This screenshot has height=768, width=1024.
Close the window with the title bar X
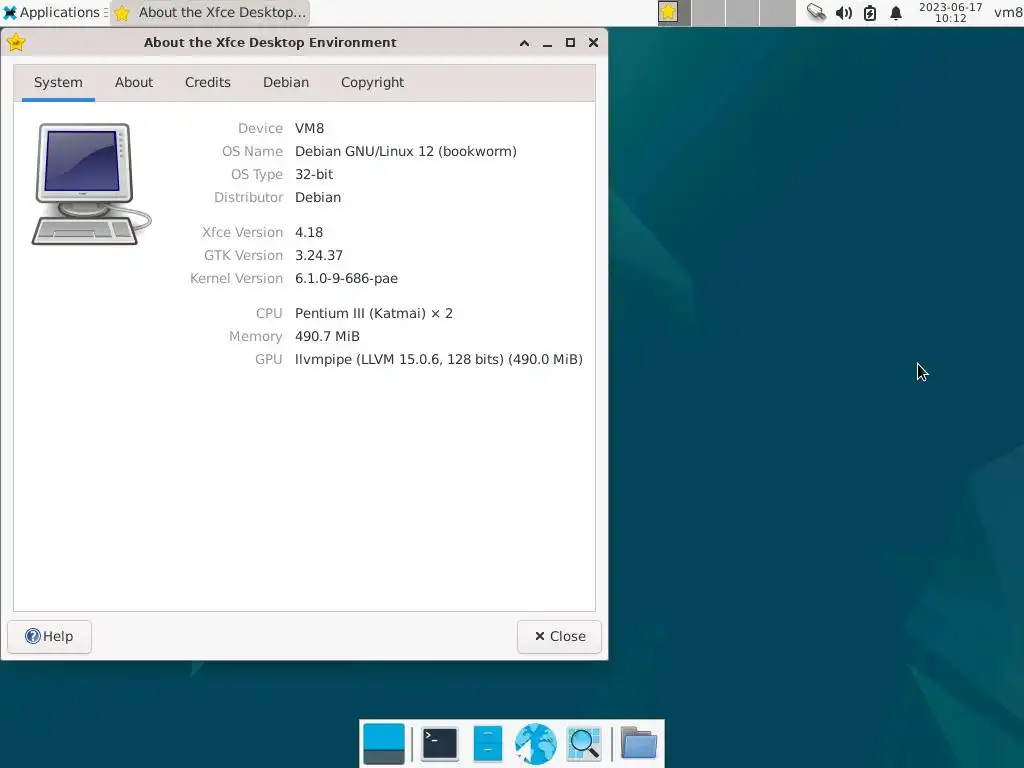593,43
